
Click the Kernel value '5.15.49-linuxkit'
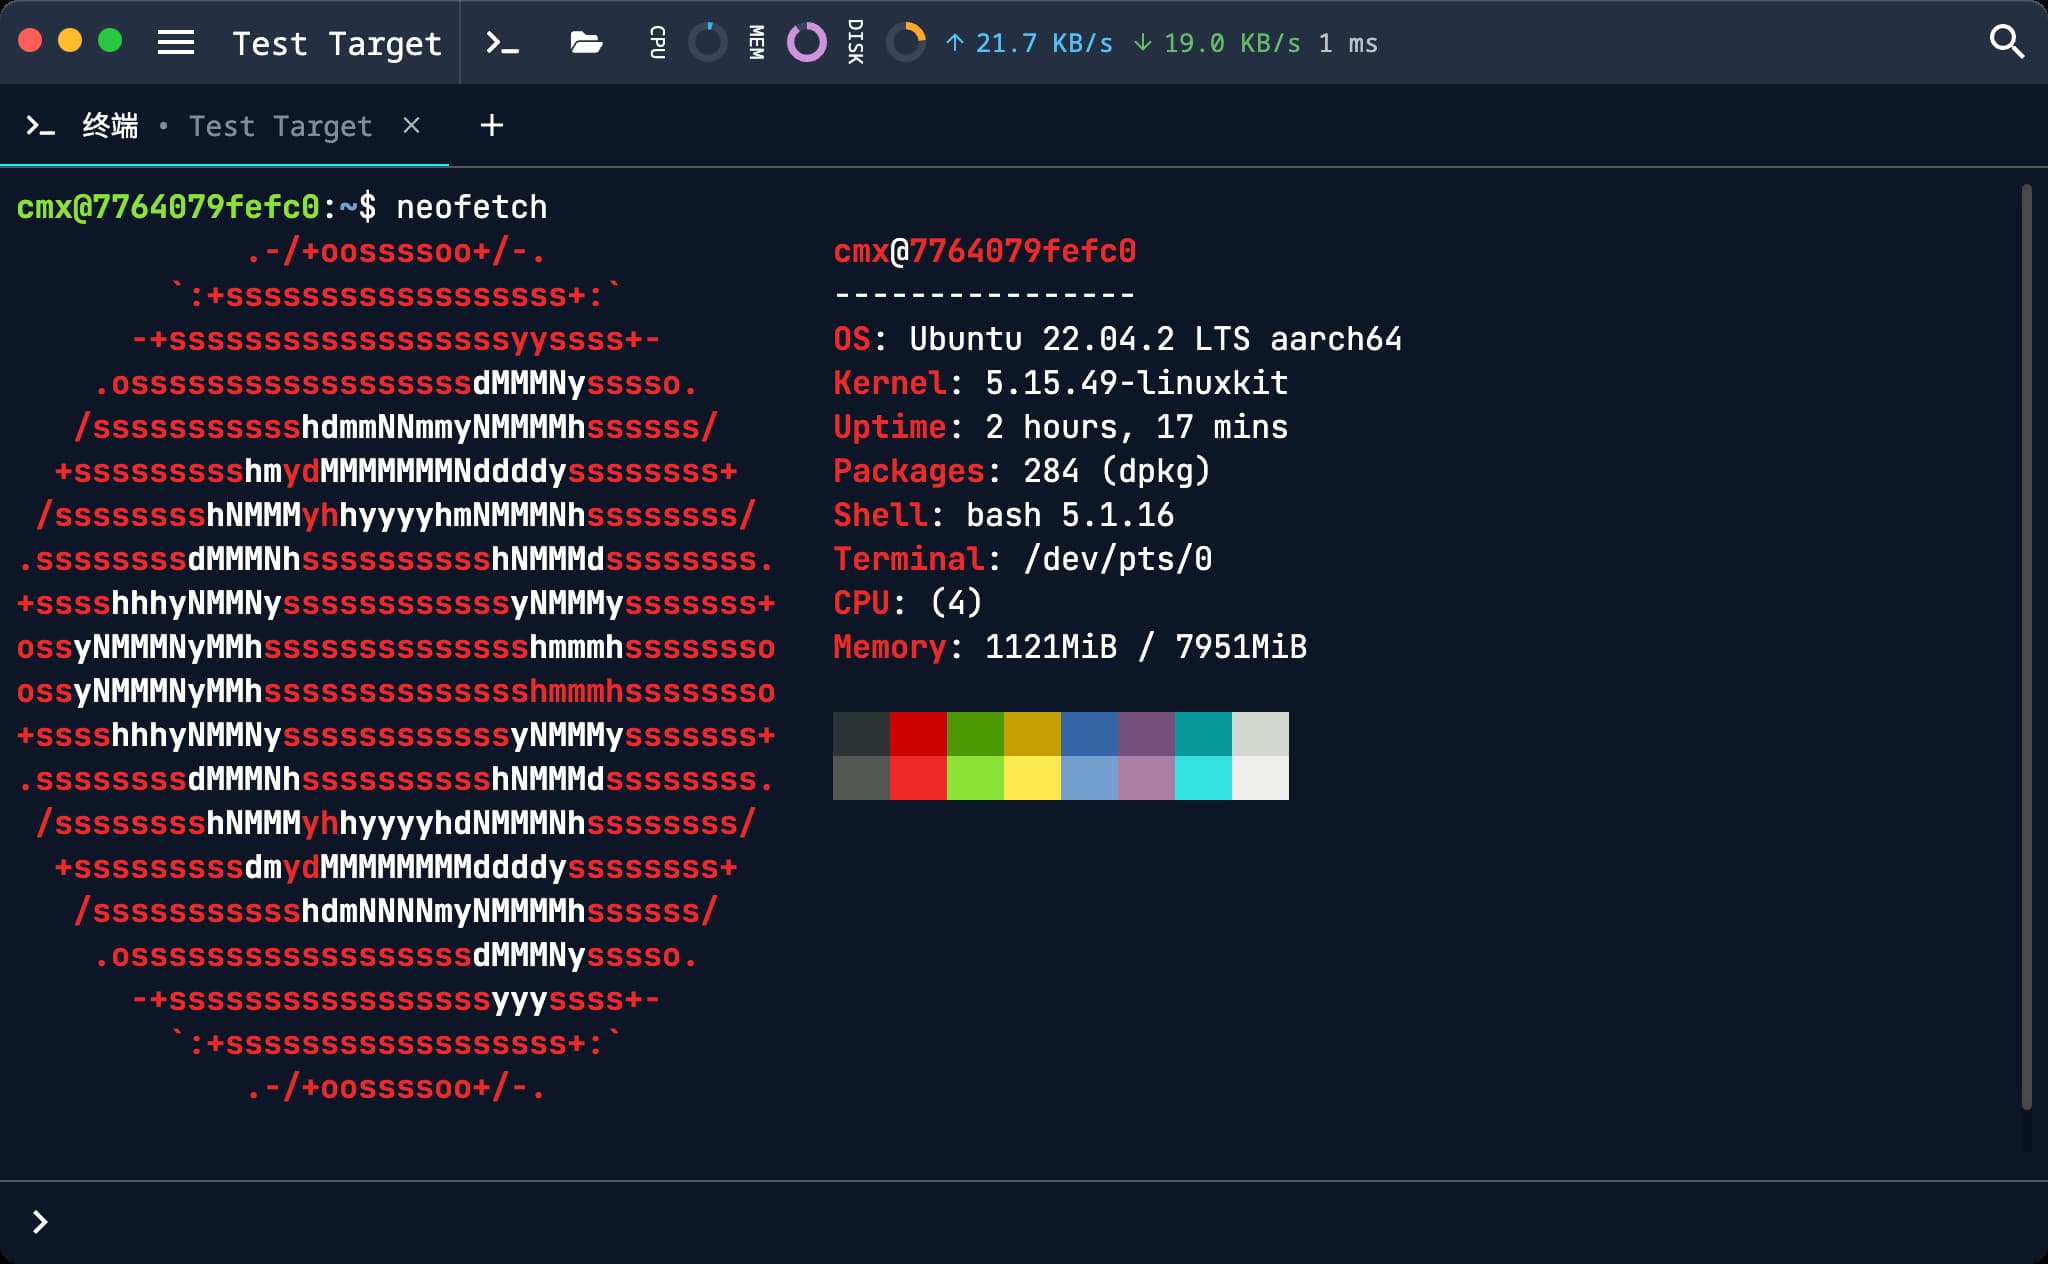coord(1137,383)
